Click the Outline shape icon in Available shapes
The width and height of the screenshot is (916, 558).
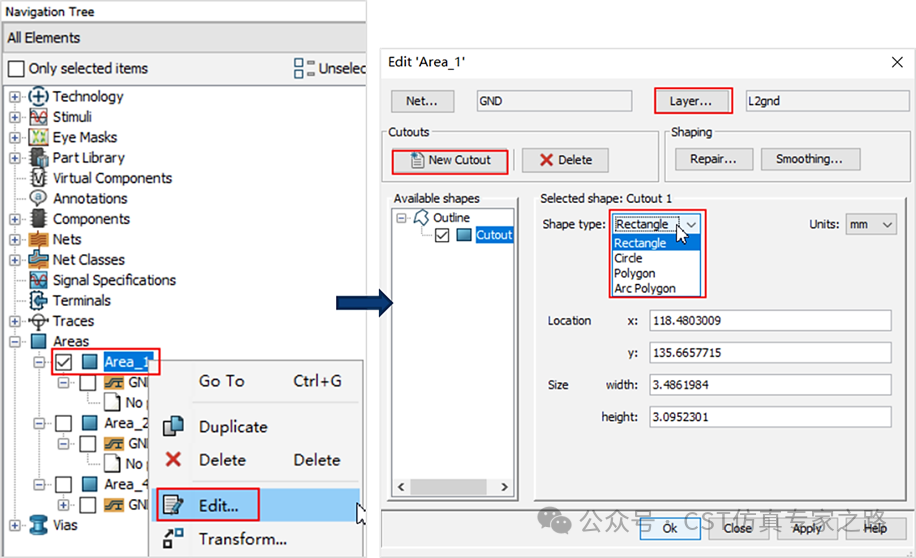[421, 217]
